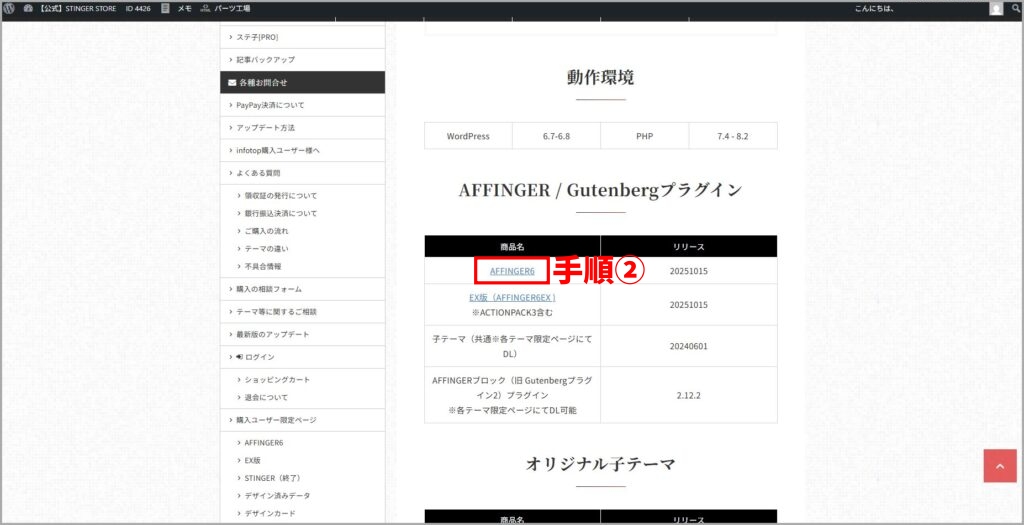Image resolution: width=1024 pixels, height=525 pixels.
Task: Open the AFFINGER6 product link in table
Action: pos(512,271)
